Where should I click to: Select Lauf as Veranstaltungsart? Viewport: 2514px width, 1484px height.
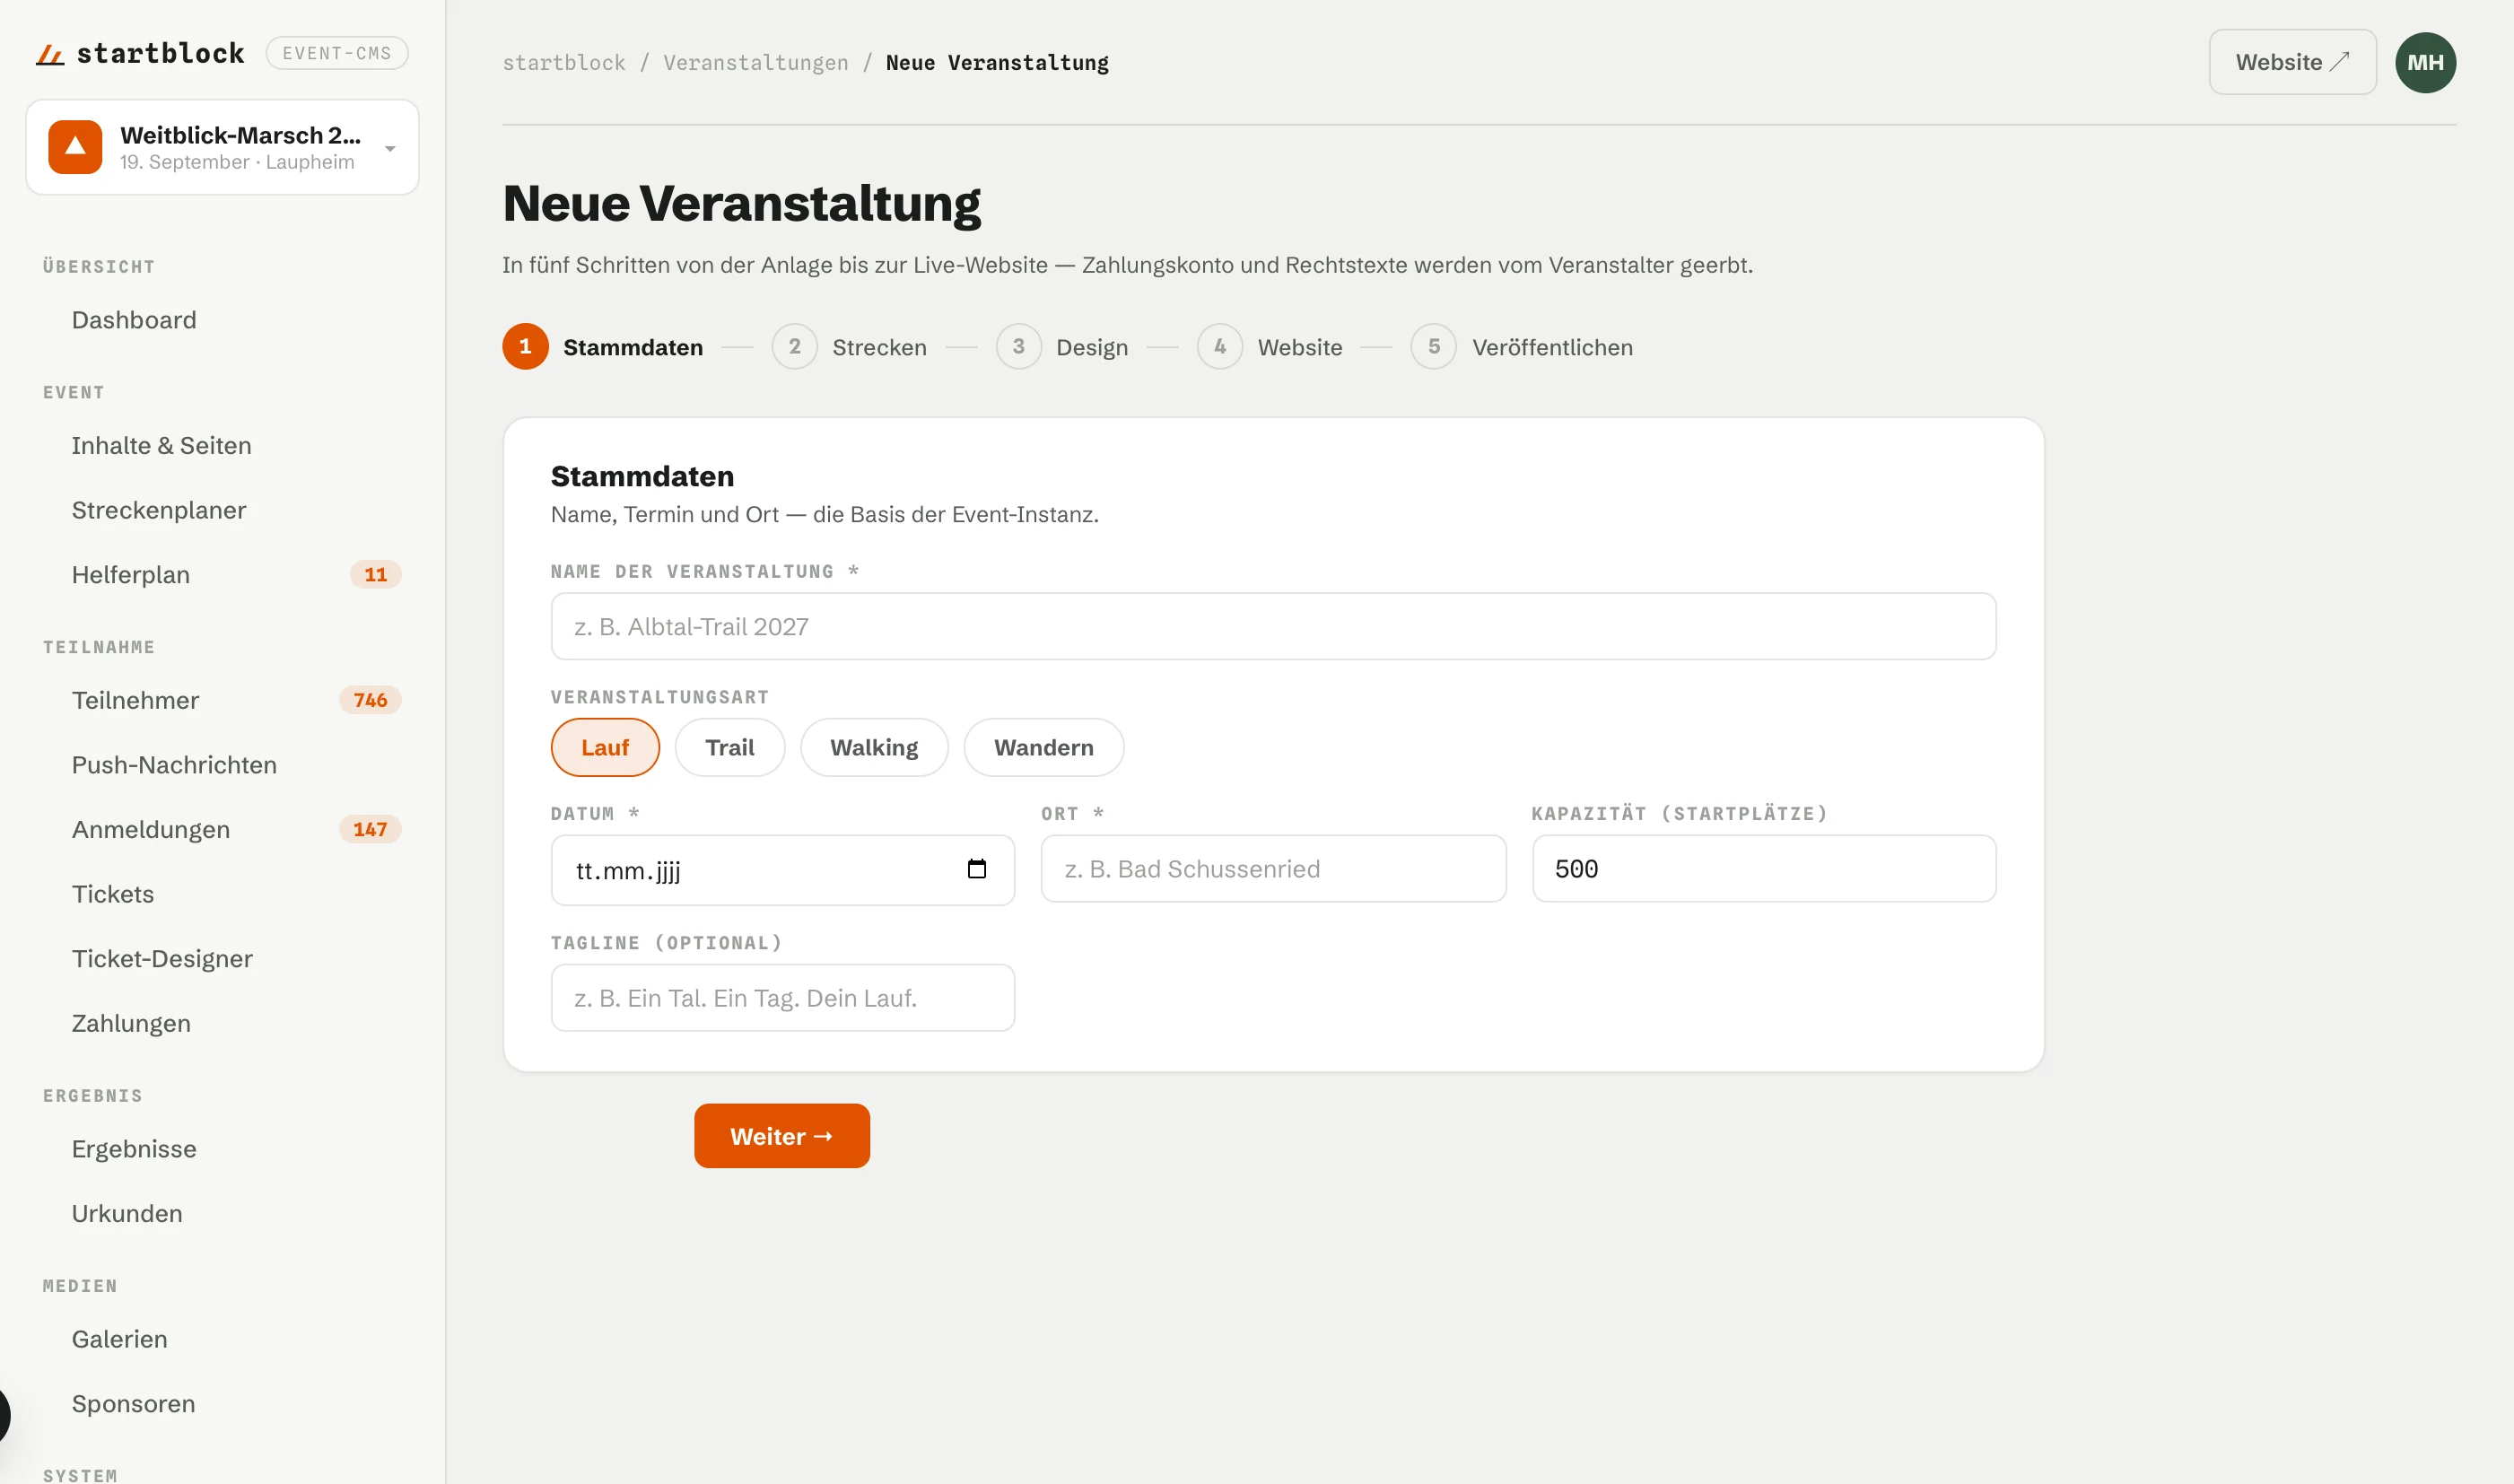605,747
